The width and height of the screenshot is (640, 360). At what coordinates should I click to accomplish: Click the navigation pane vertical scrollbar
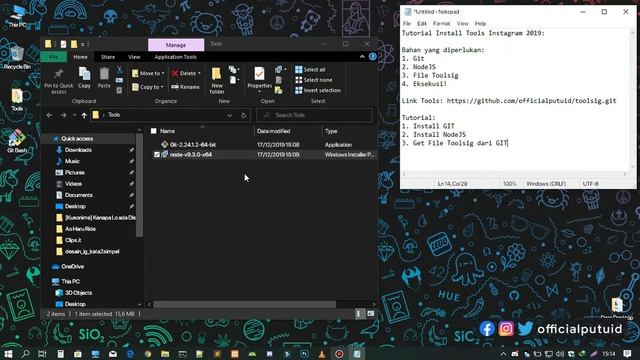139,186
